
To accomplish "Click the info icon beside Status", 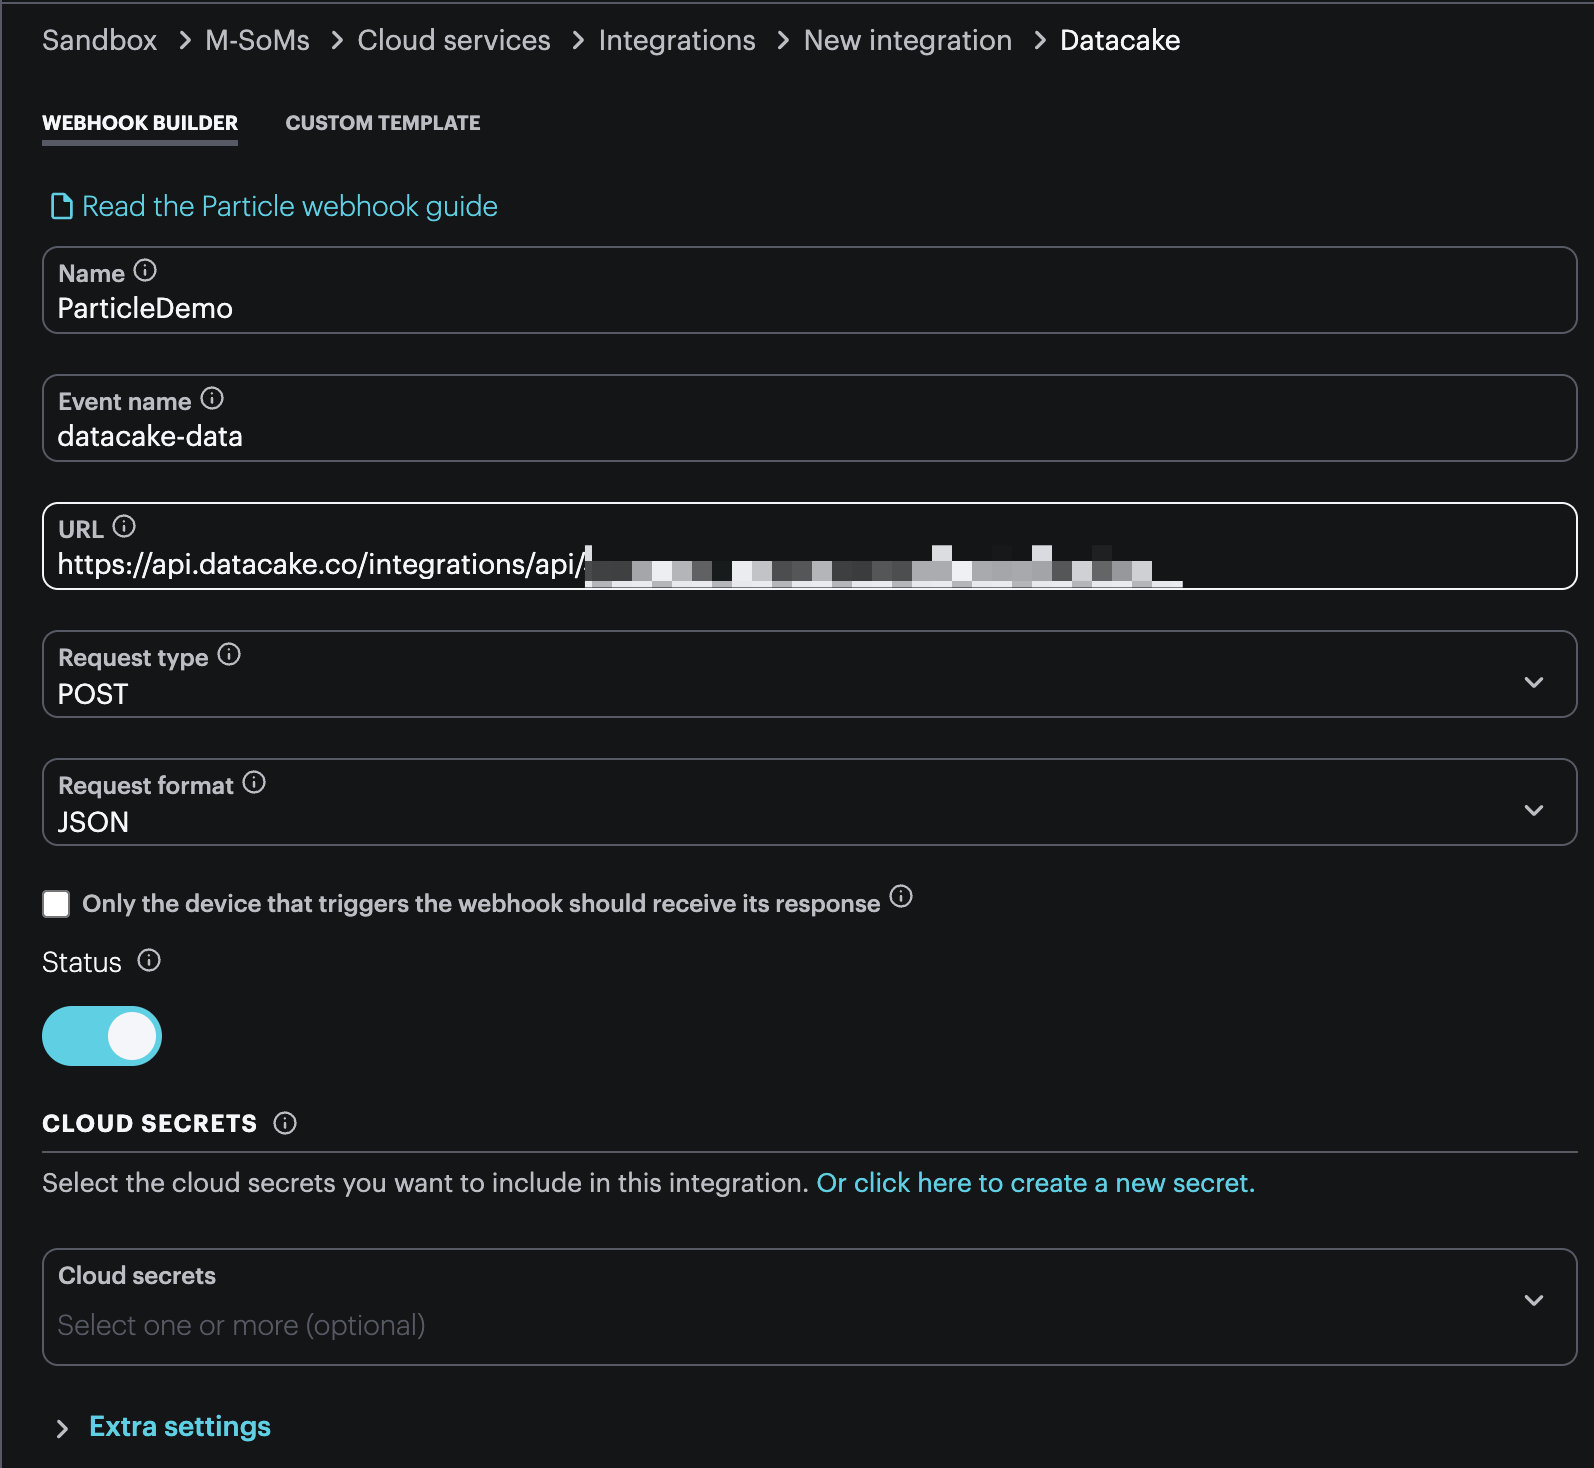I will click(149, 961).
